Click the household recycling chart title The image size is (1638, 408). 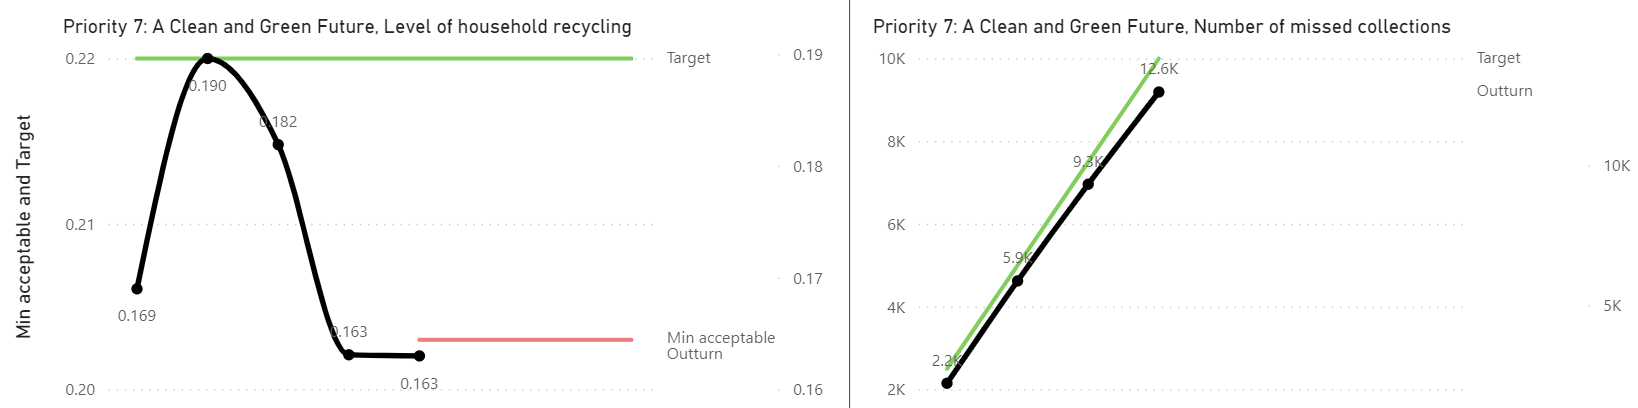[x=347, y=27]
